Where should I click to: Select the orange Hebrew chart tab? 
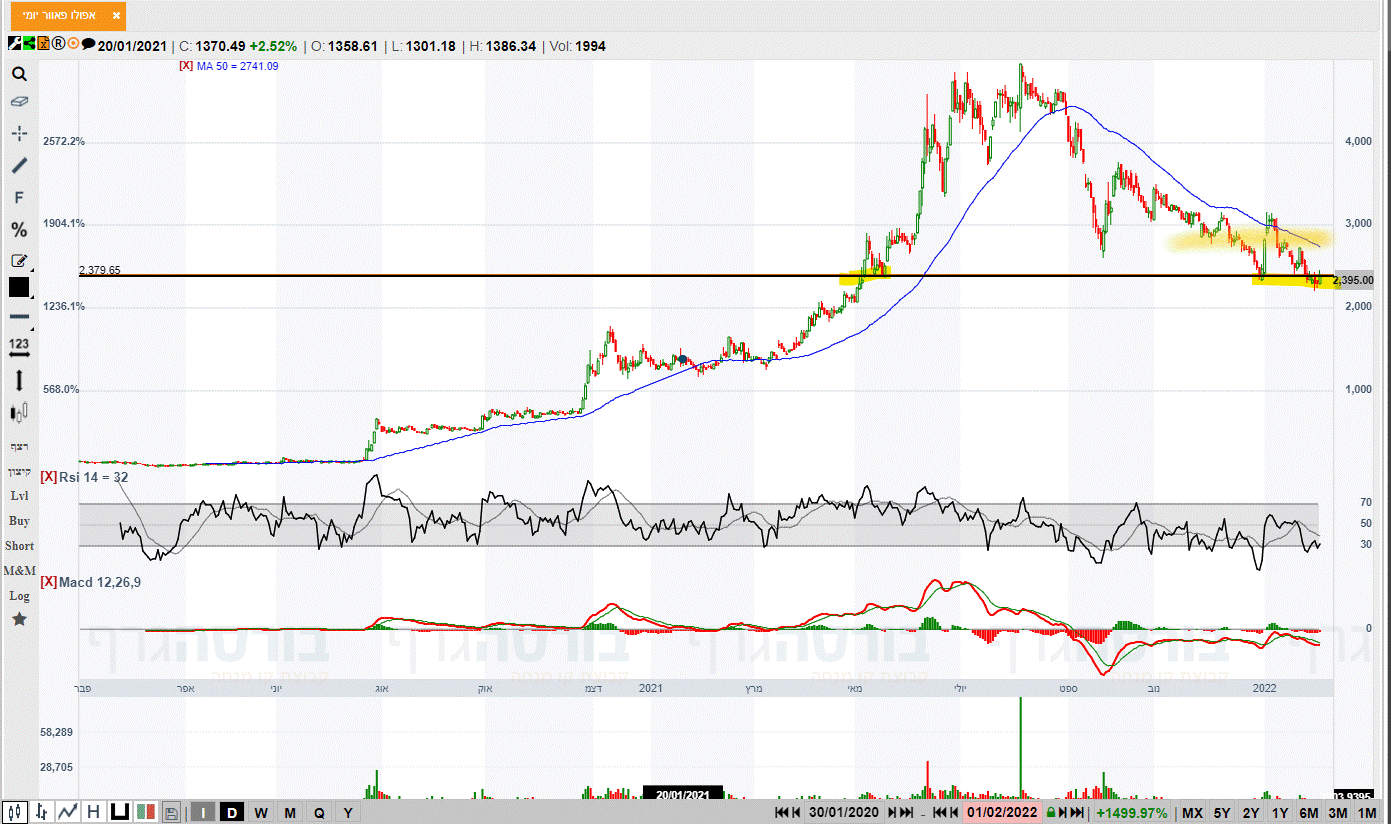(x=69, y=16)
